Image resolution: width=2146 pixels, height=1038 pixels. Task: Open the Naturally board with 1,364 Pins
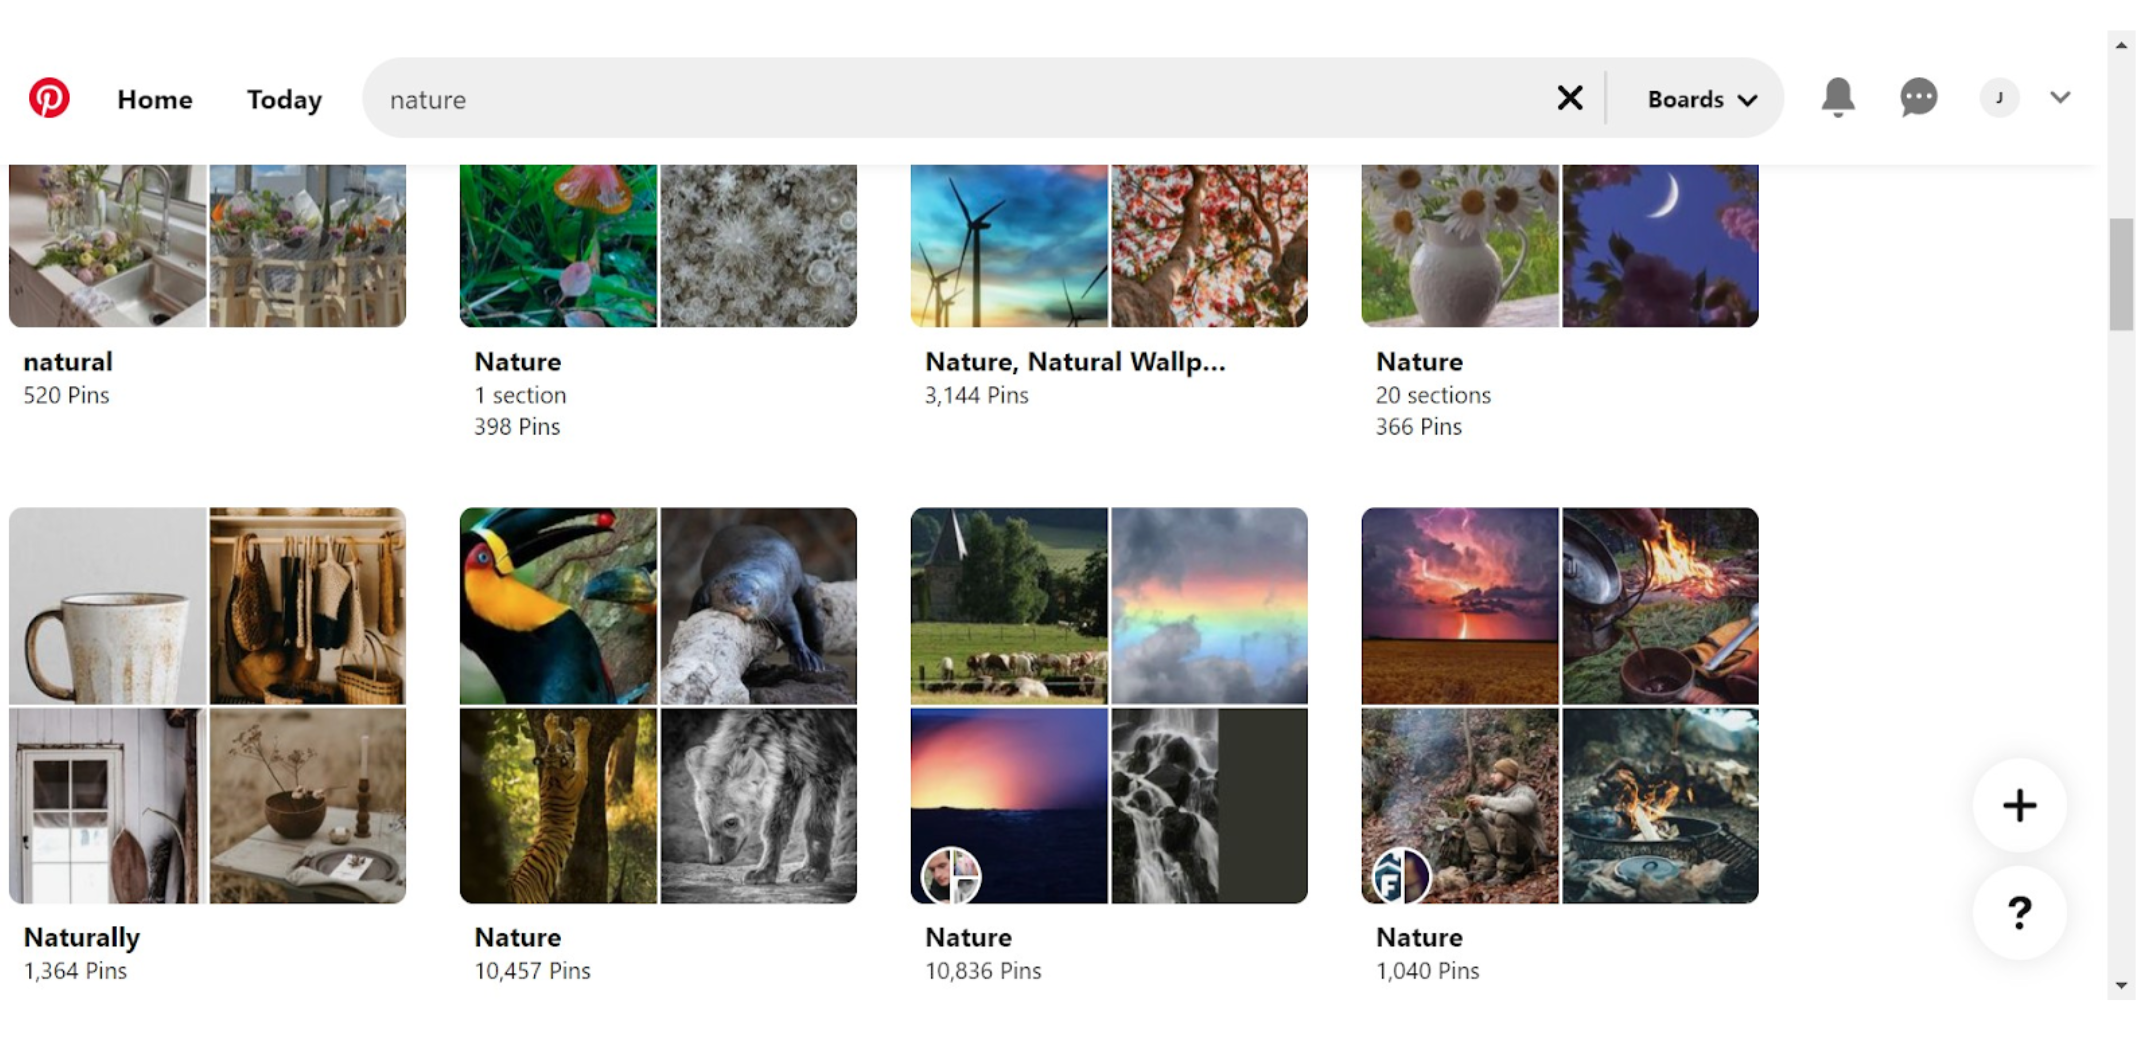click(x=82, y=937)
